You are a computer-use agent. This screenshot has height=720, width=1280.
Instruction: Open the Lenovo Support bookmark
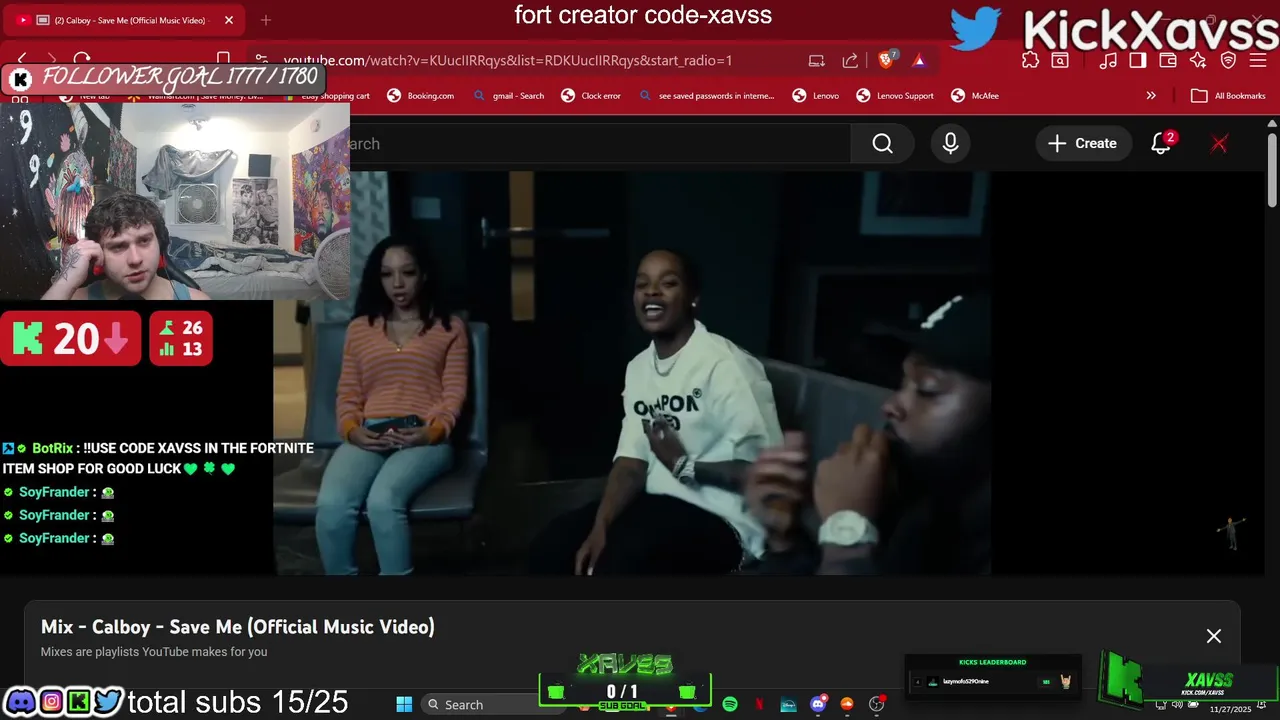point(895,96)
